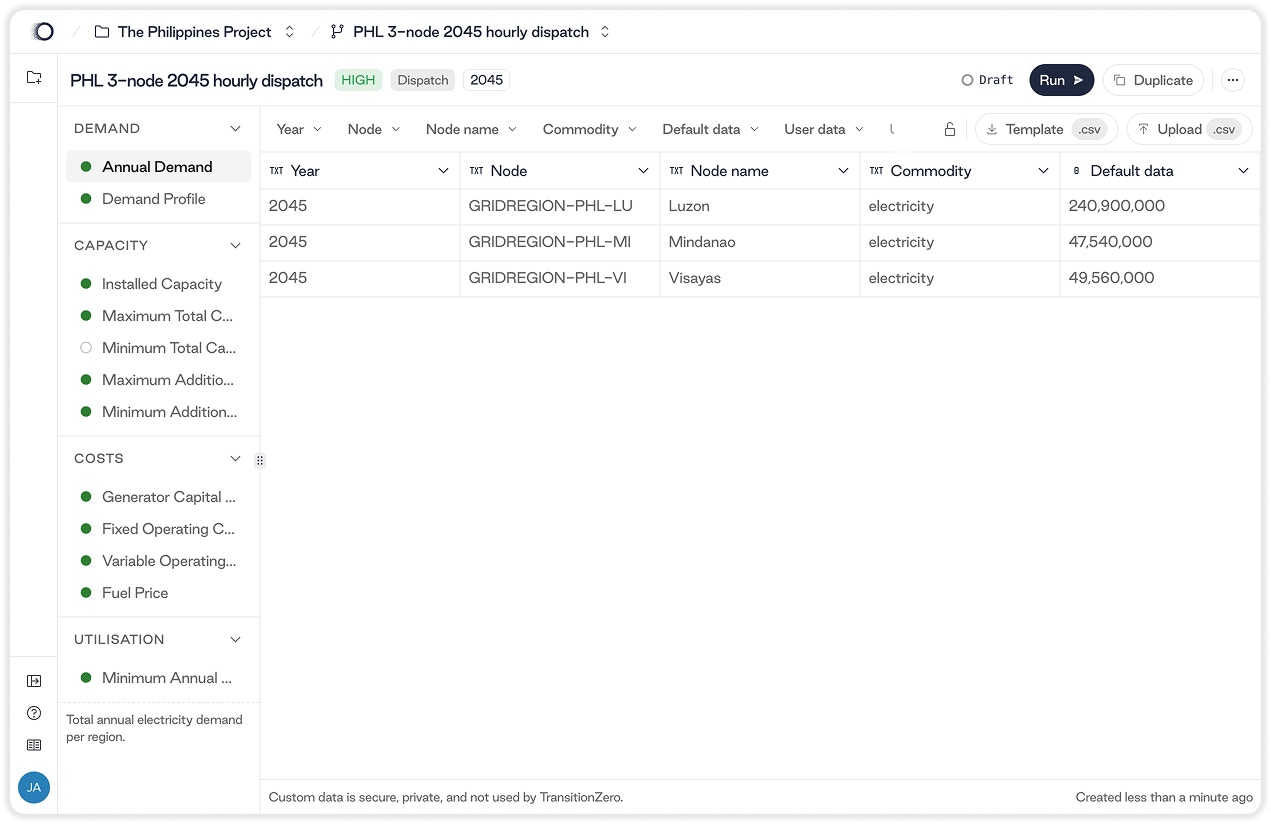Viewport: 1271px width, 824px height.
Task: Open the new folder icon in left rail
Action: point(34,77)
